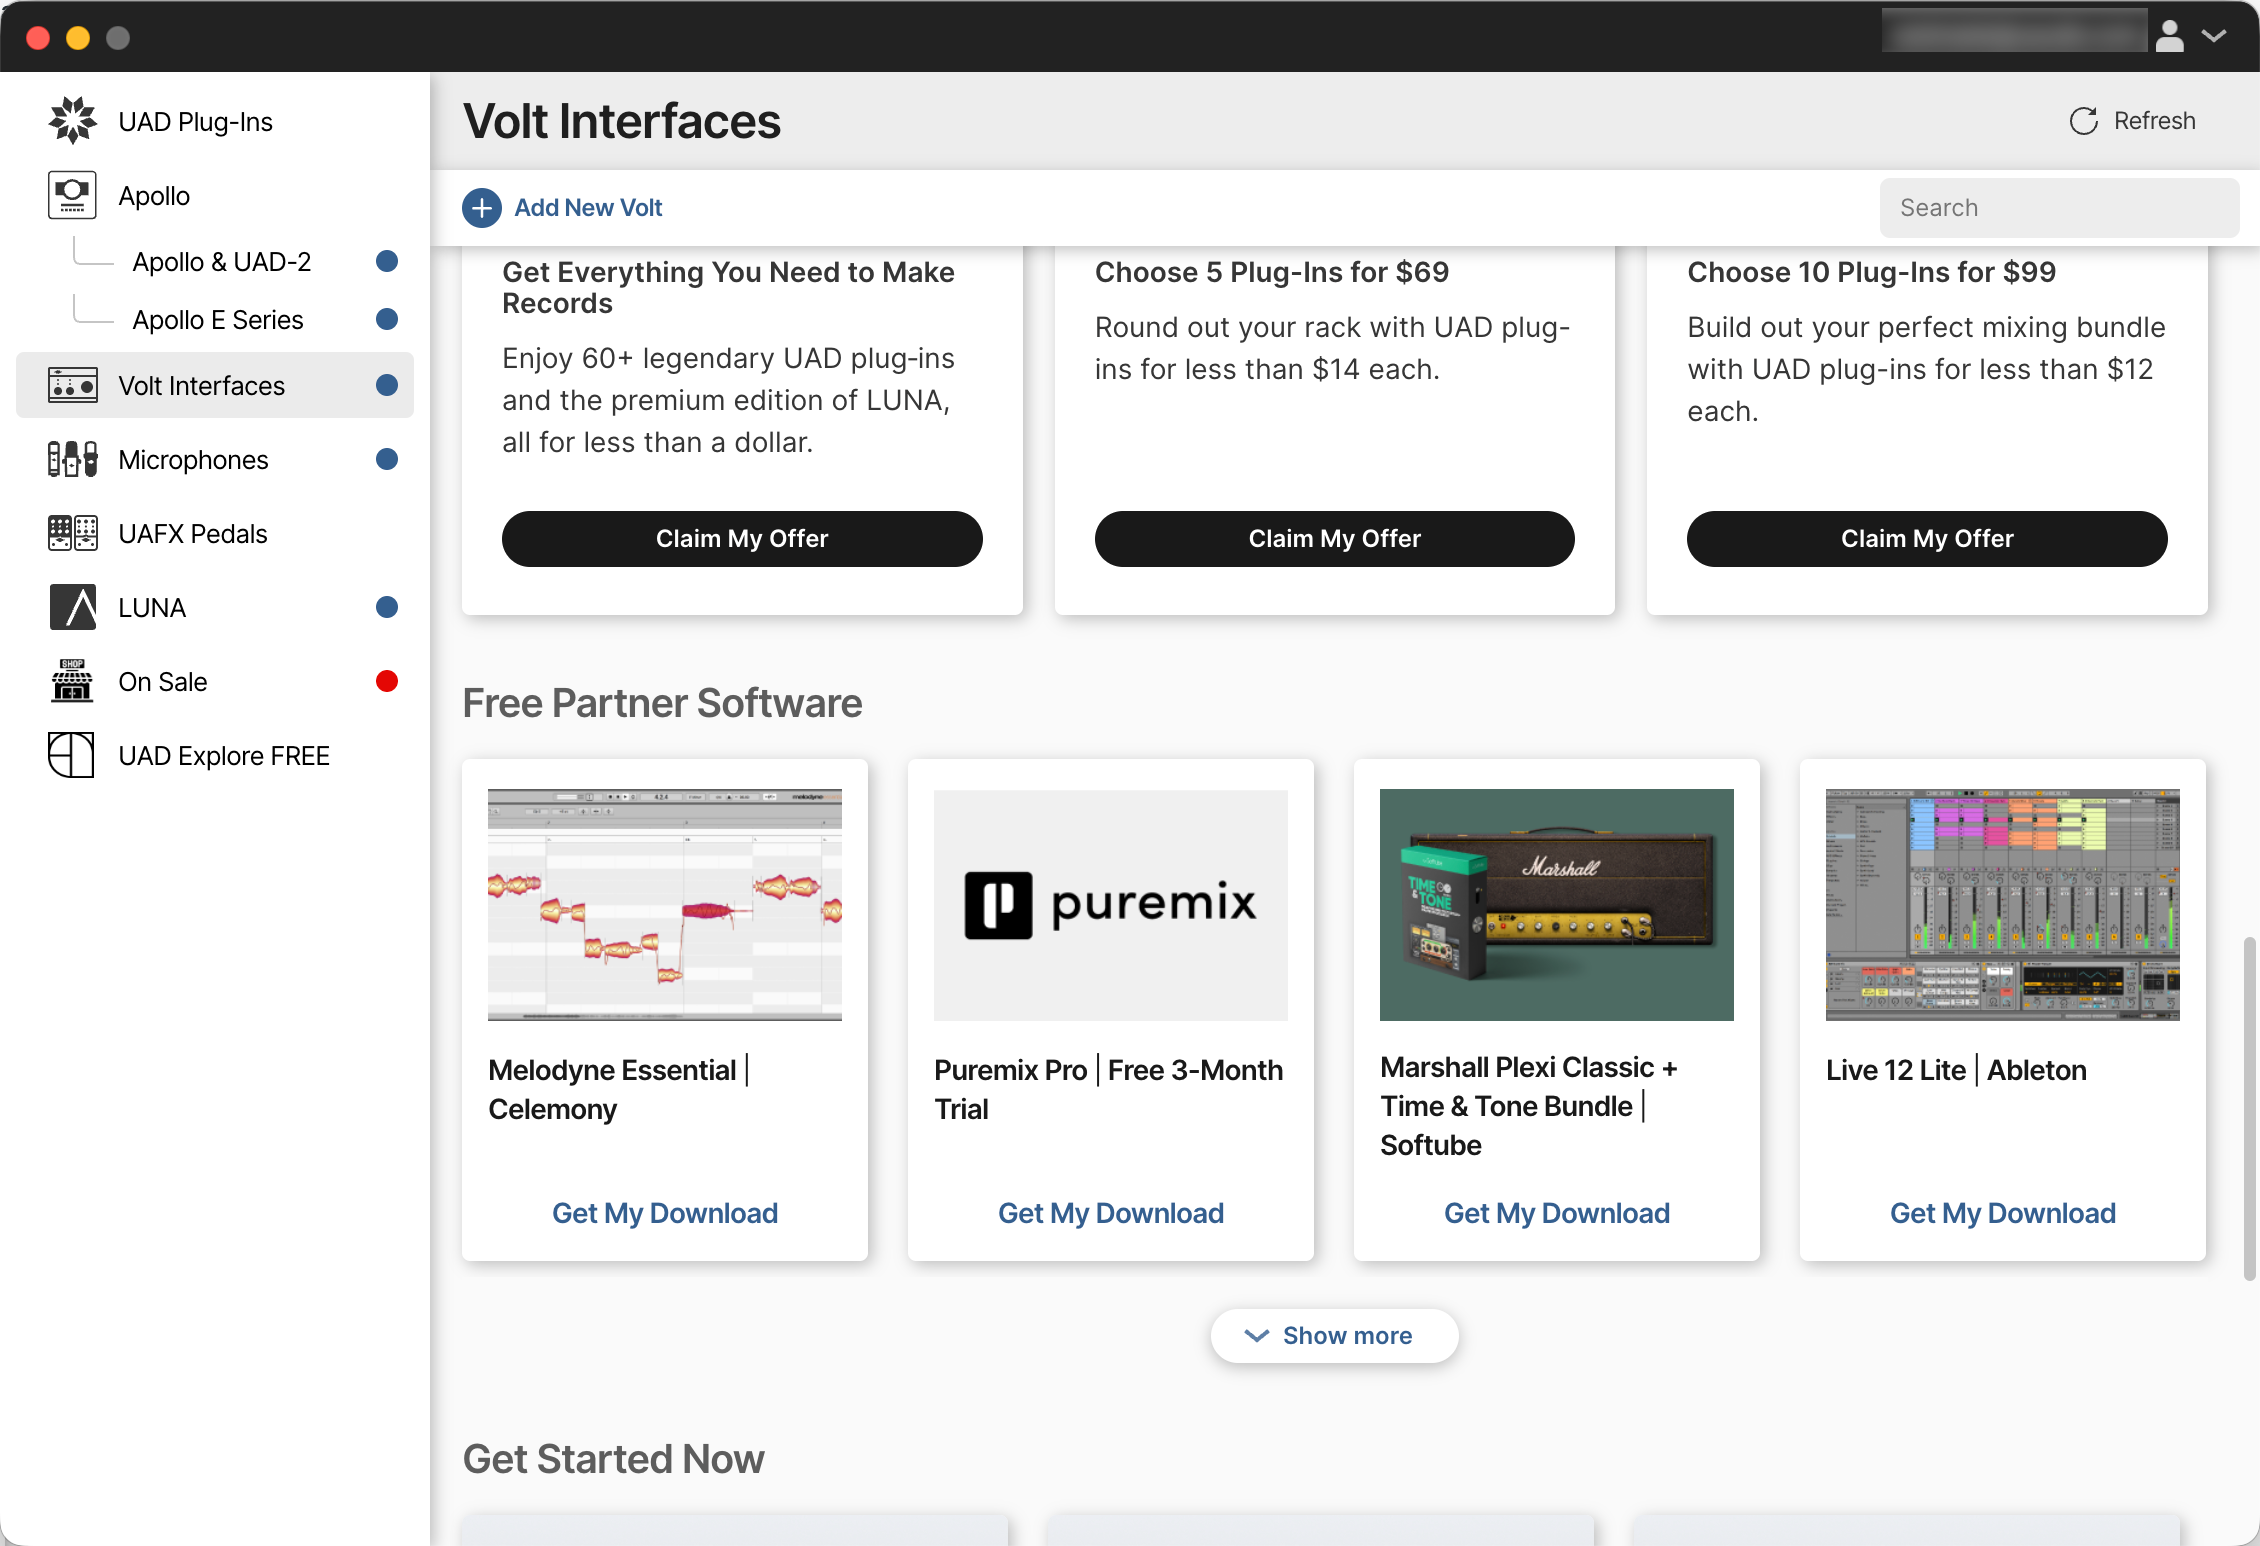The image size is (2260, 1546).
Task: Get Marshall Plexi Classic bundle download
Action: (x=1557, y=1213)
